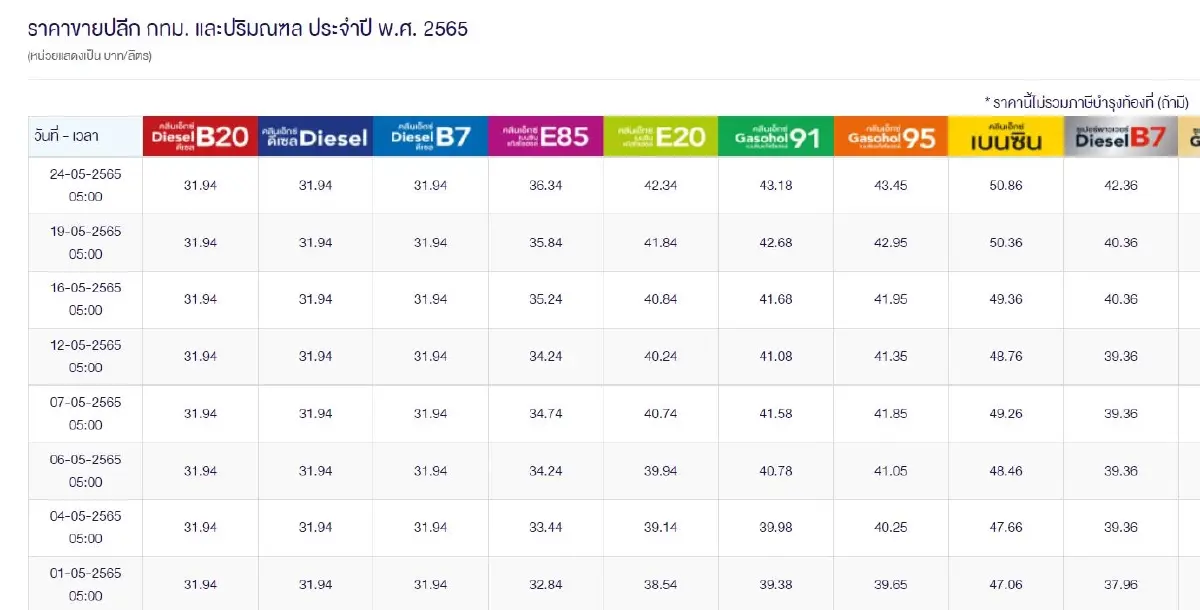Select the date cell 16-05-2565 05:00
Viewport: 1200px width, 610px height.
coord(86,299)
